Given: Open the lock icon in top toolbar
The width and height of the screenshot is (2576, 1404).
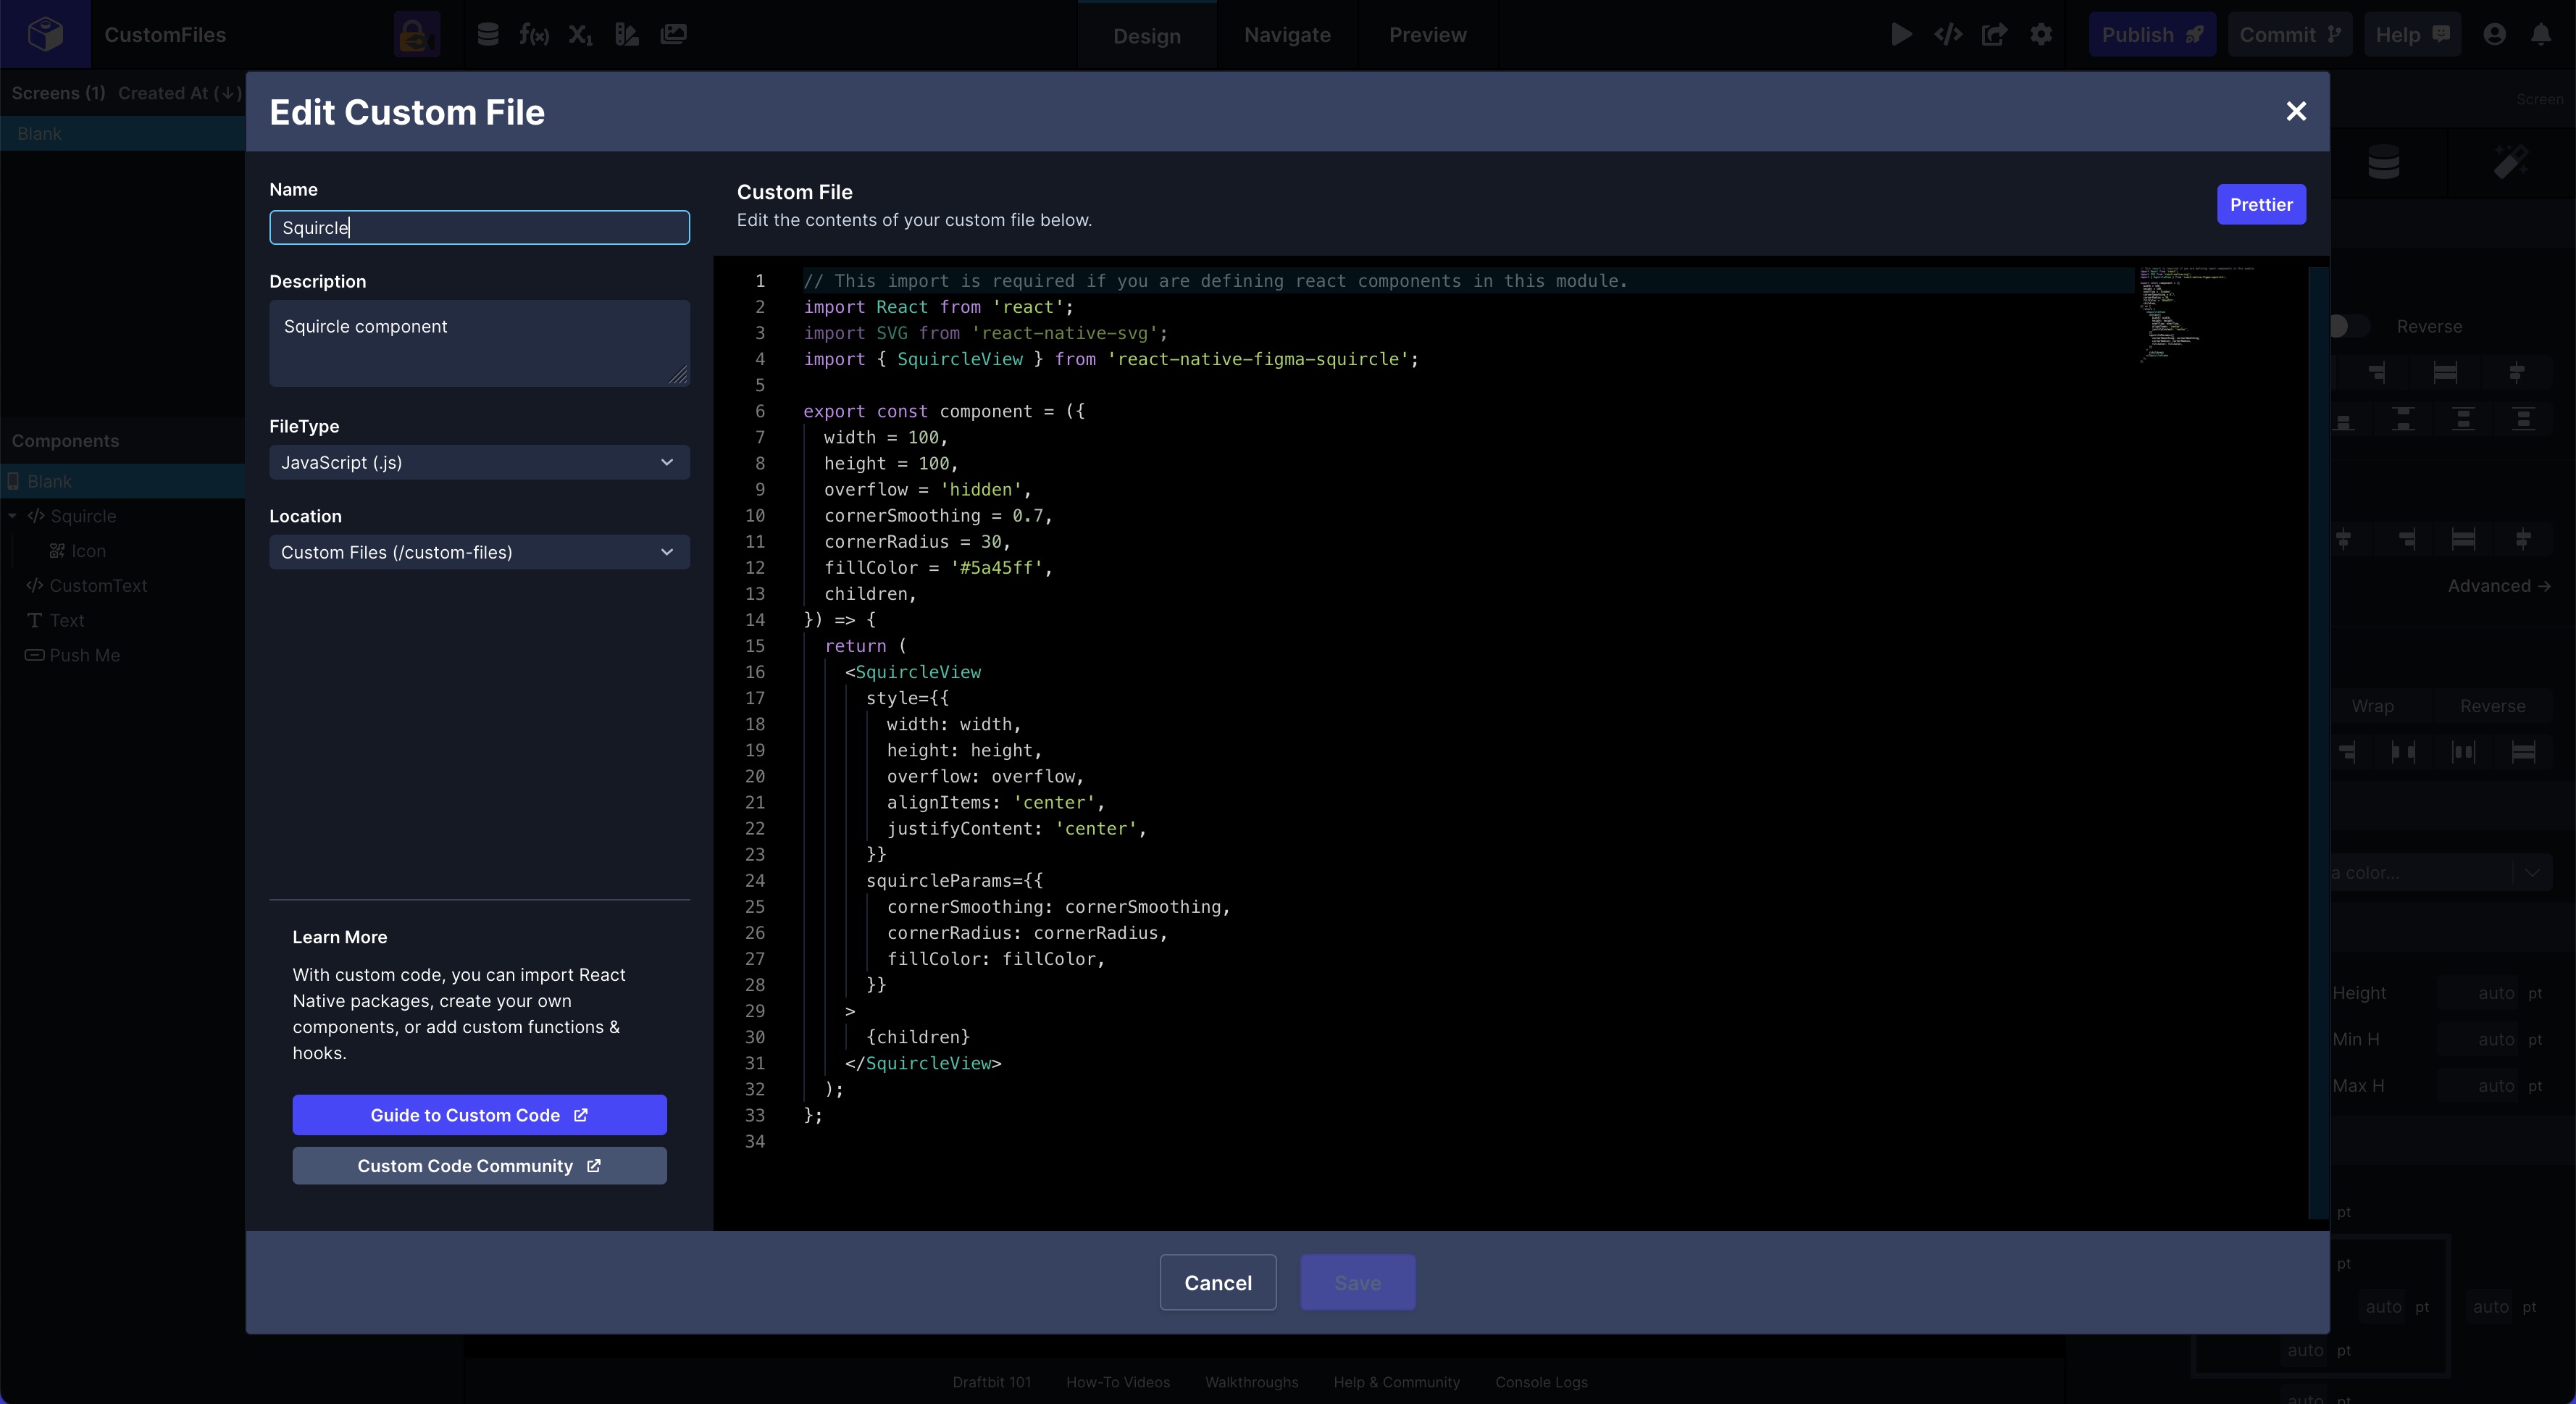Looking at the screenshot, I should coord(416,35).
